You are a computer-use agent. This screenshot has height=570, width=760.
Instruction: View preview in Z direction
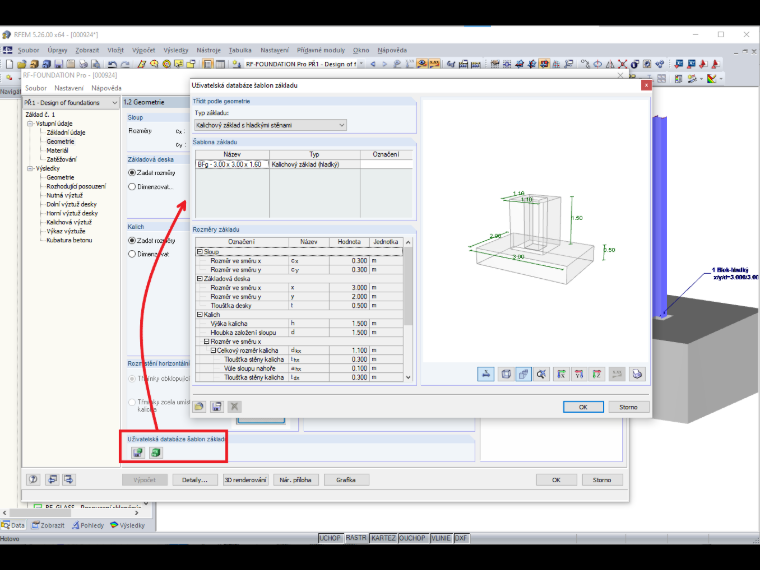(x=597, y=374)
